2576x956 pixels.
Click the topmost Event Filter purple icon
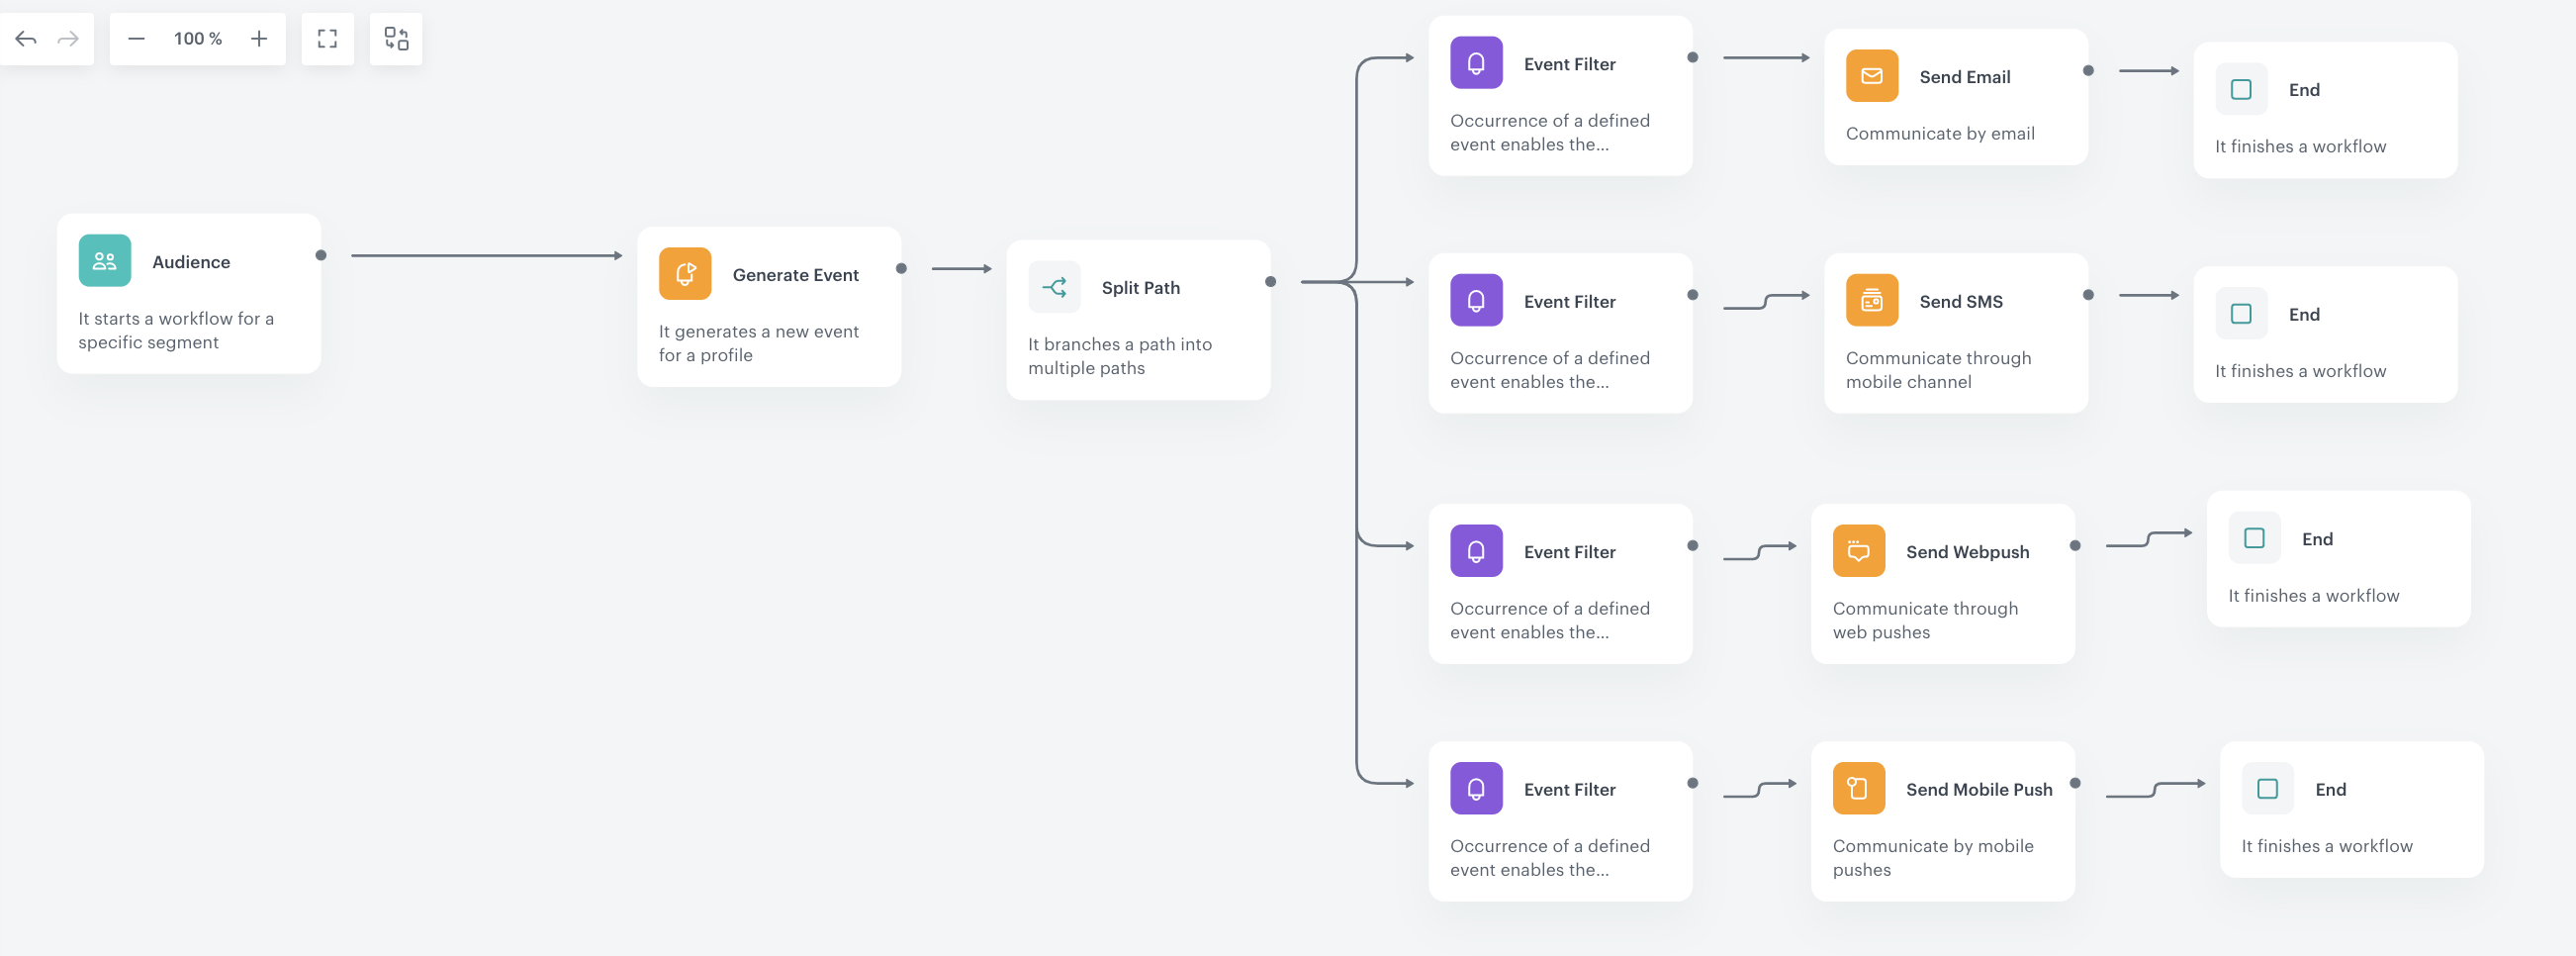coord(1476,62)
